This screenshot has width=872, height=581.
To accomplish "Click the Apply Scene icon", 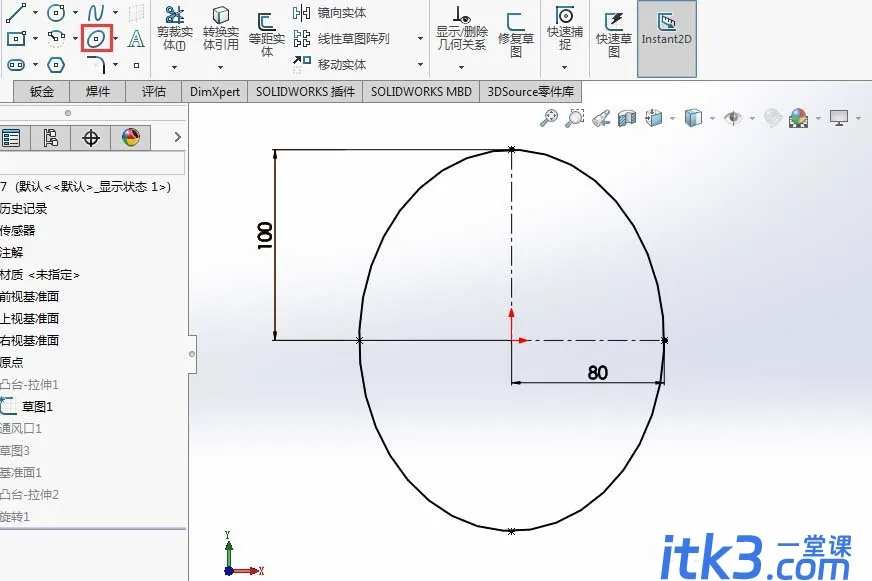I will click(x=799, y=118).
